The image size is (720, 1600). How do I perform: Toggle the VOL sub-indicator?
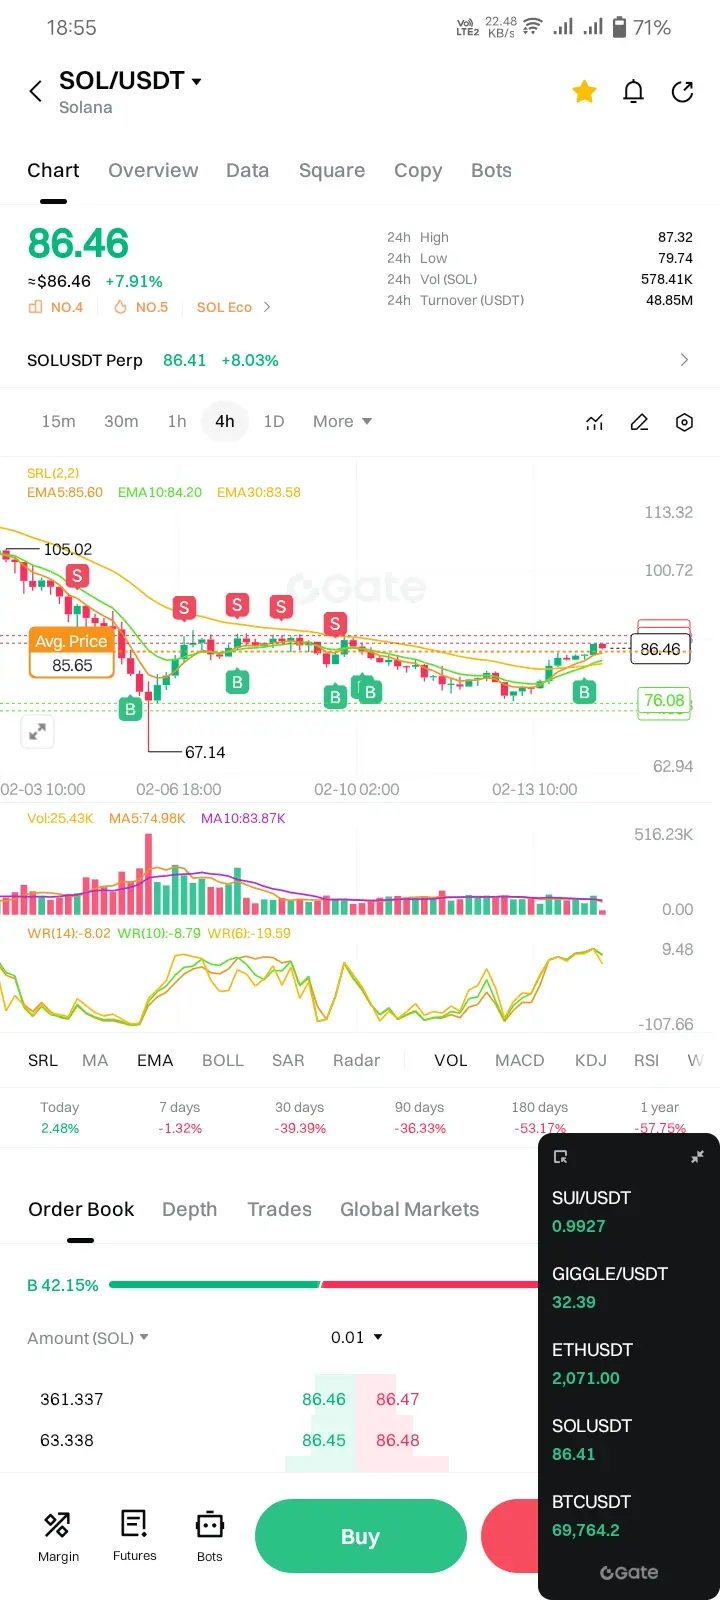[451, 1060]
